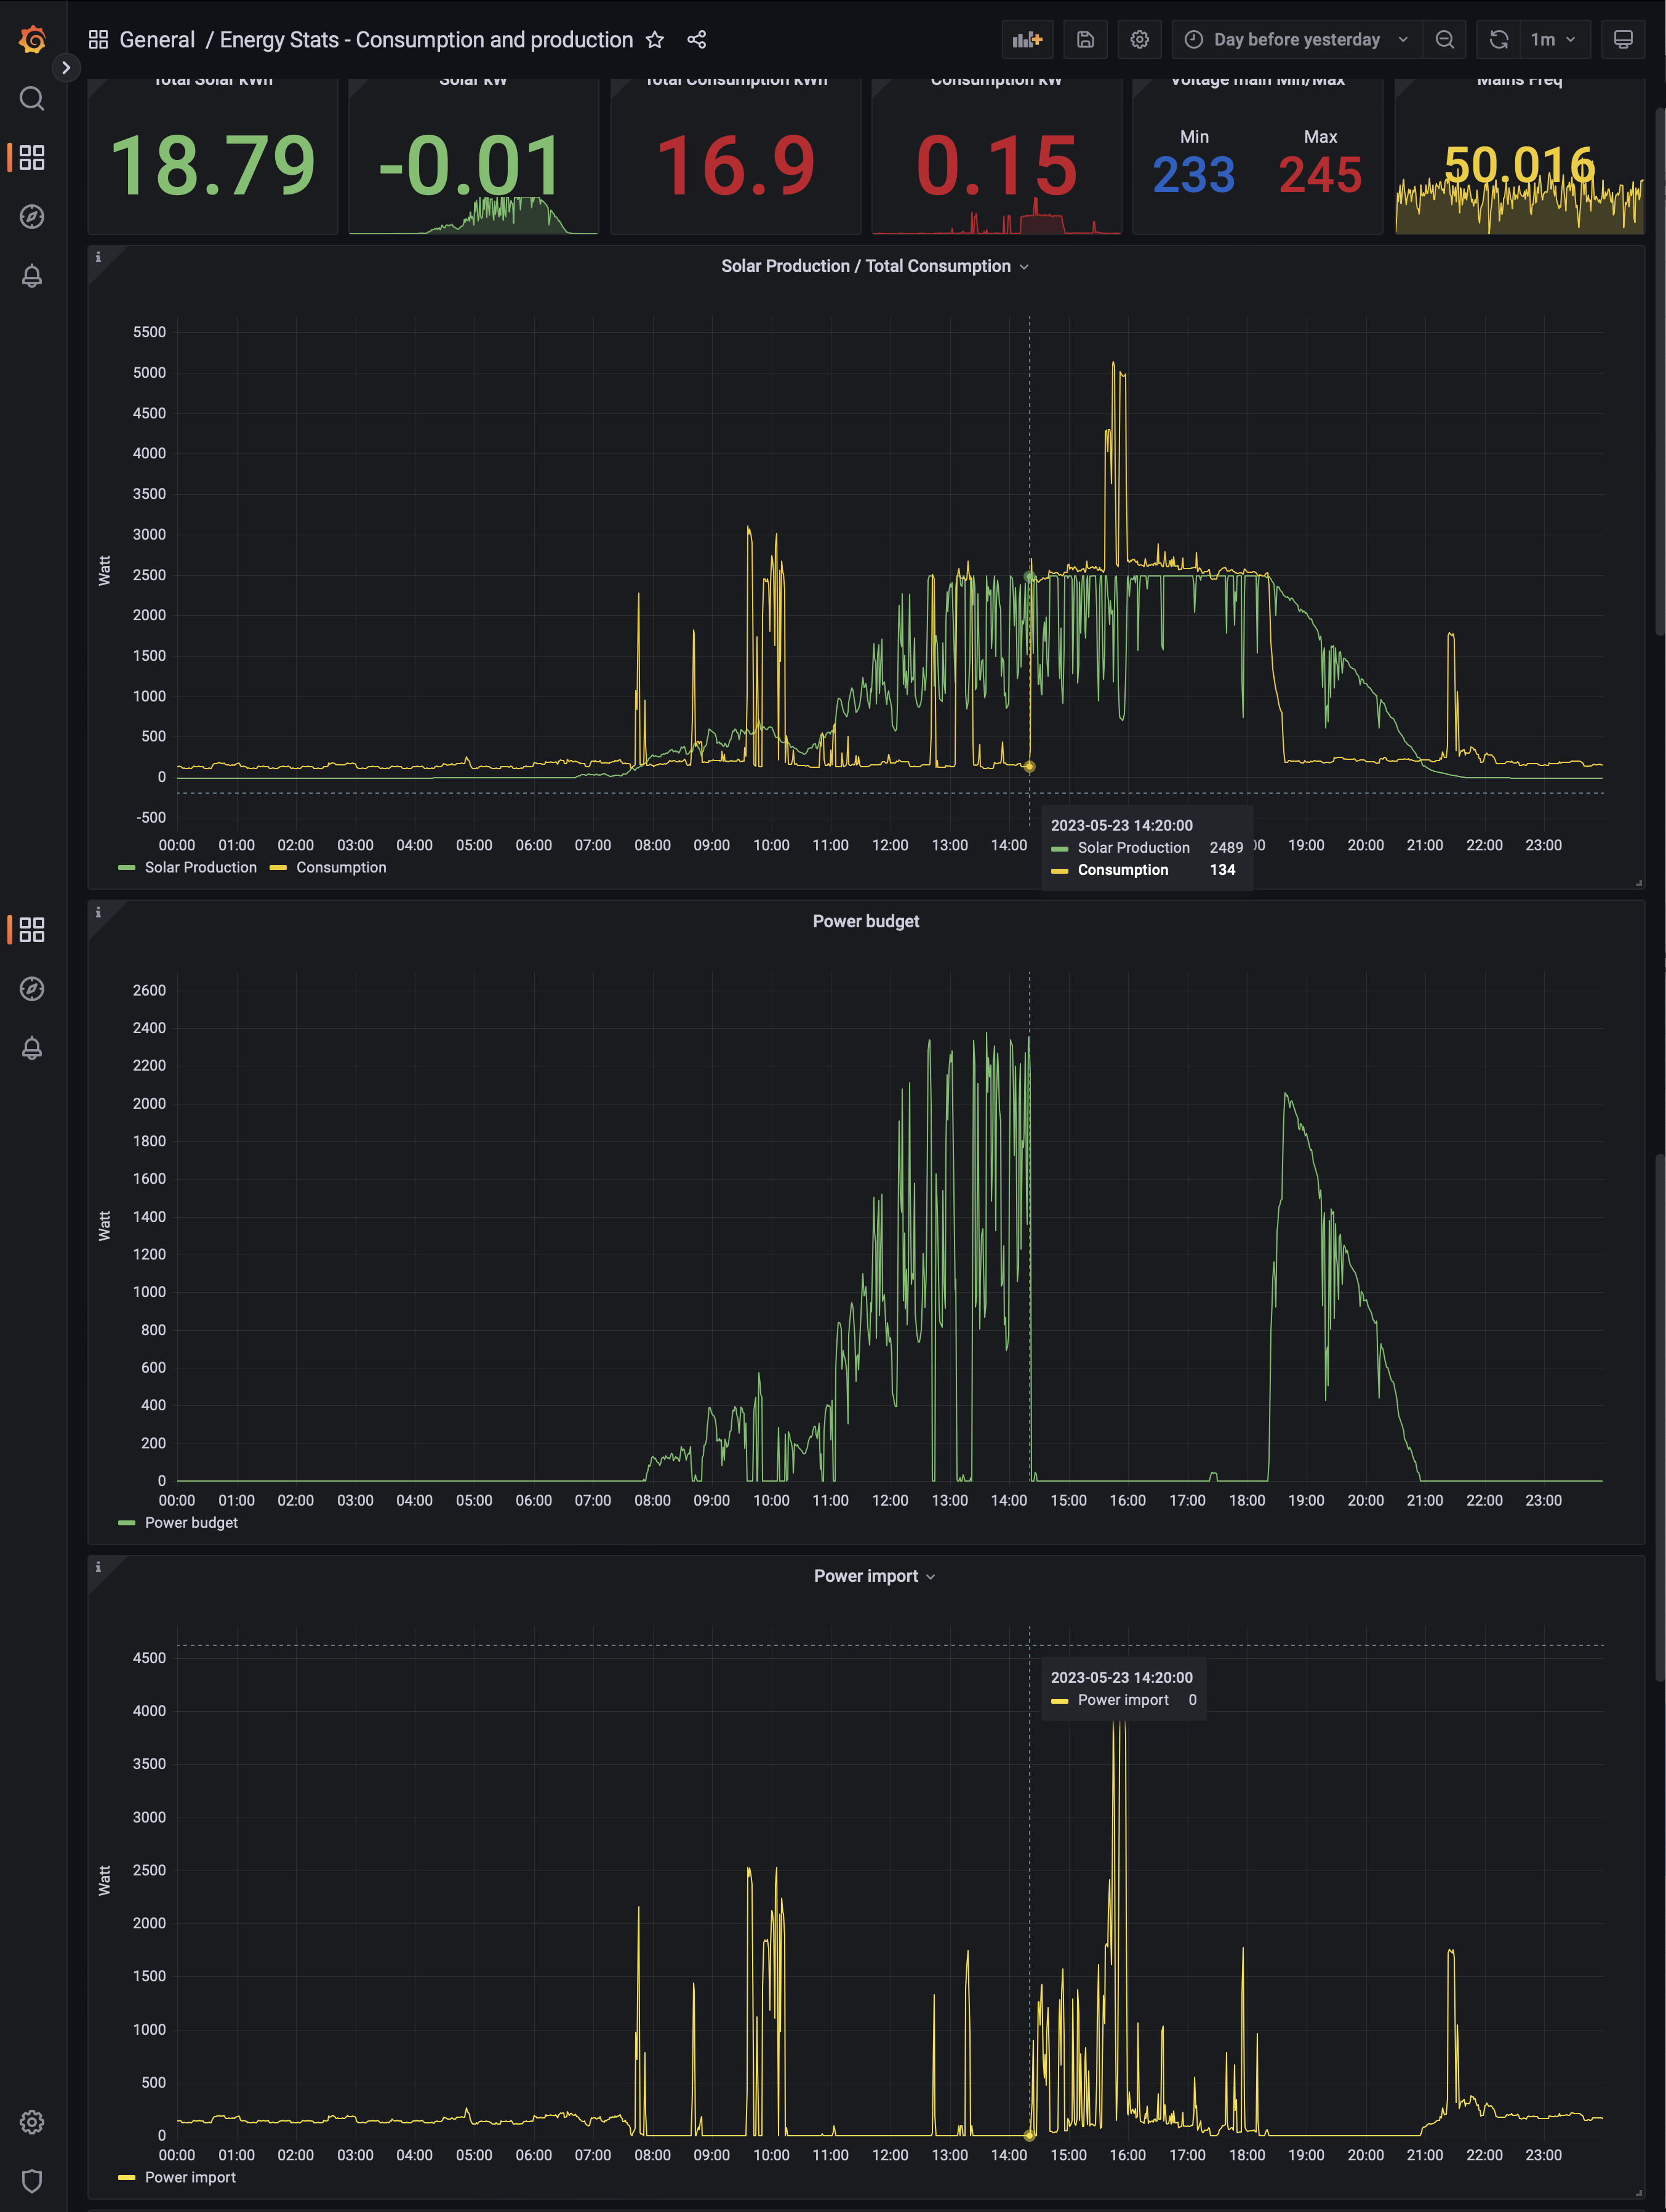Click the 50.016 Mains Freq value

pyautogui.click(x=1520, y=165)
